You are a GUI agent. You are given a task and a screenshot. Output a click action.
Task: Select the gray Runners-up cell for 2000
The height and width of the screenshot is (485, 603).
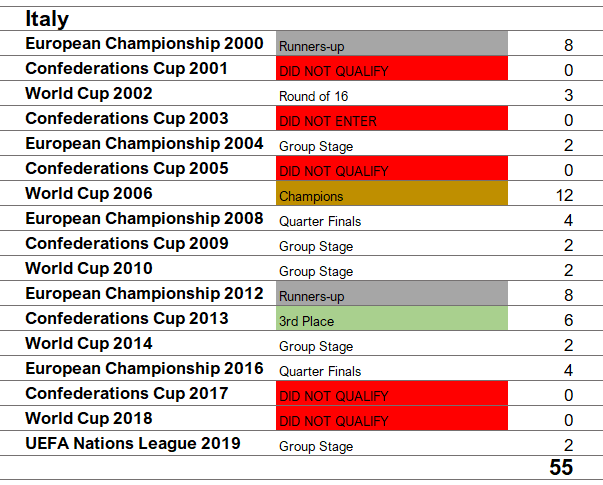click(x=392, y=43)
